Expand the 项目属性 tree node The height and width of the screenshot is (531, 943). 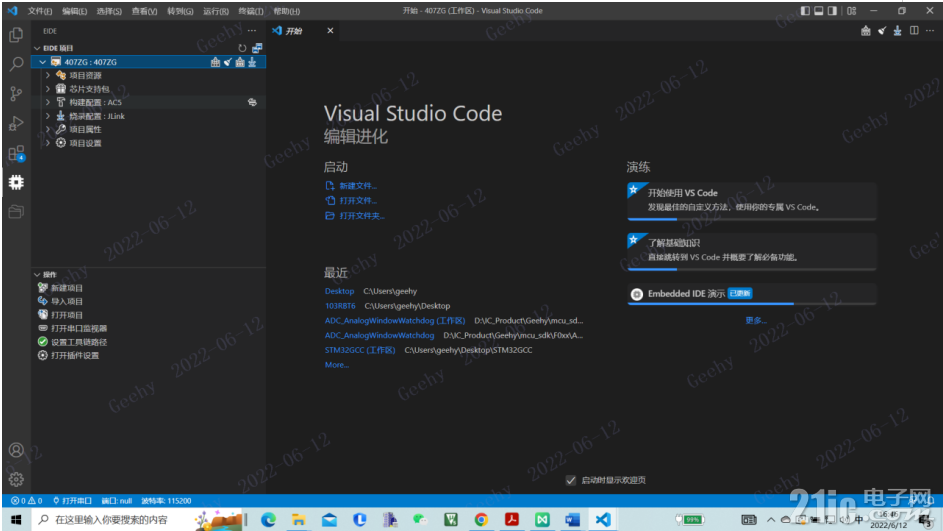click(48, 129)
